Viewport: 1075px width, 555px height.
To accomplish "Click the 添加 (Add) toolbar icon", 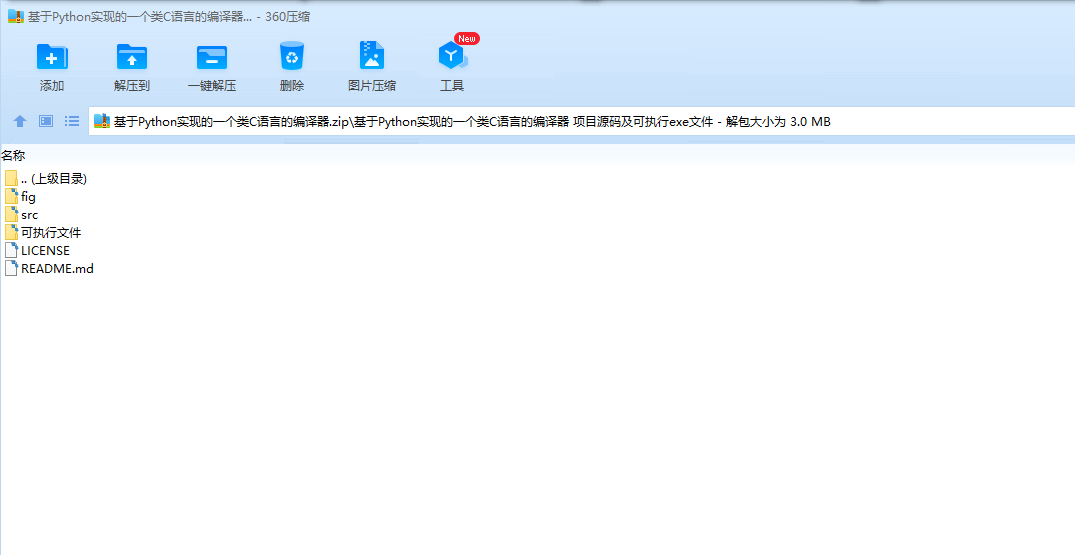I will [52, 57].
